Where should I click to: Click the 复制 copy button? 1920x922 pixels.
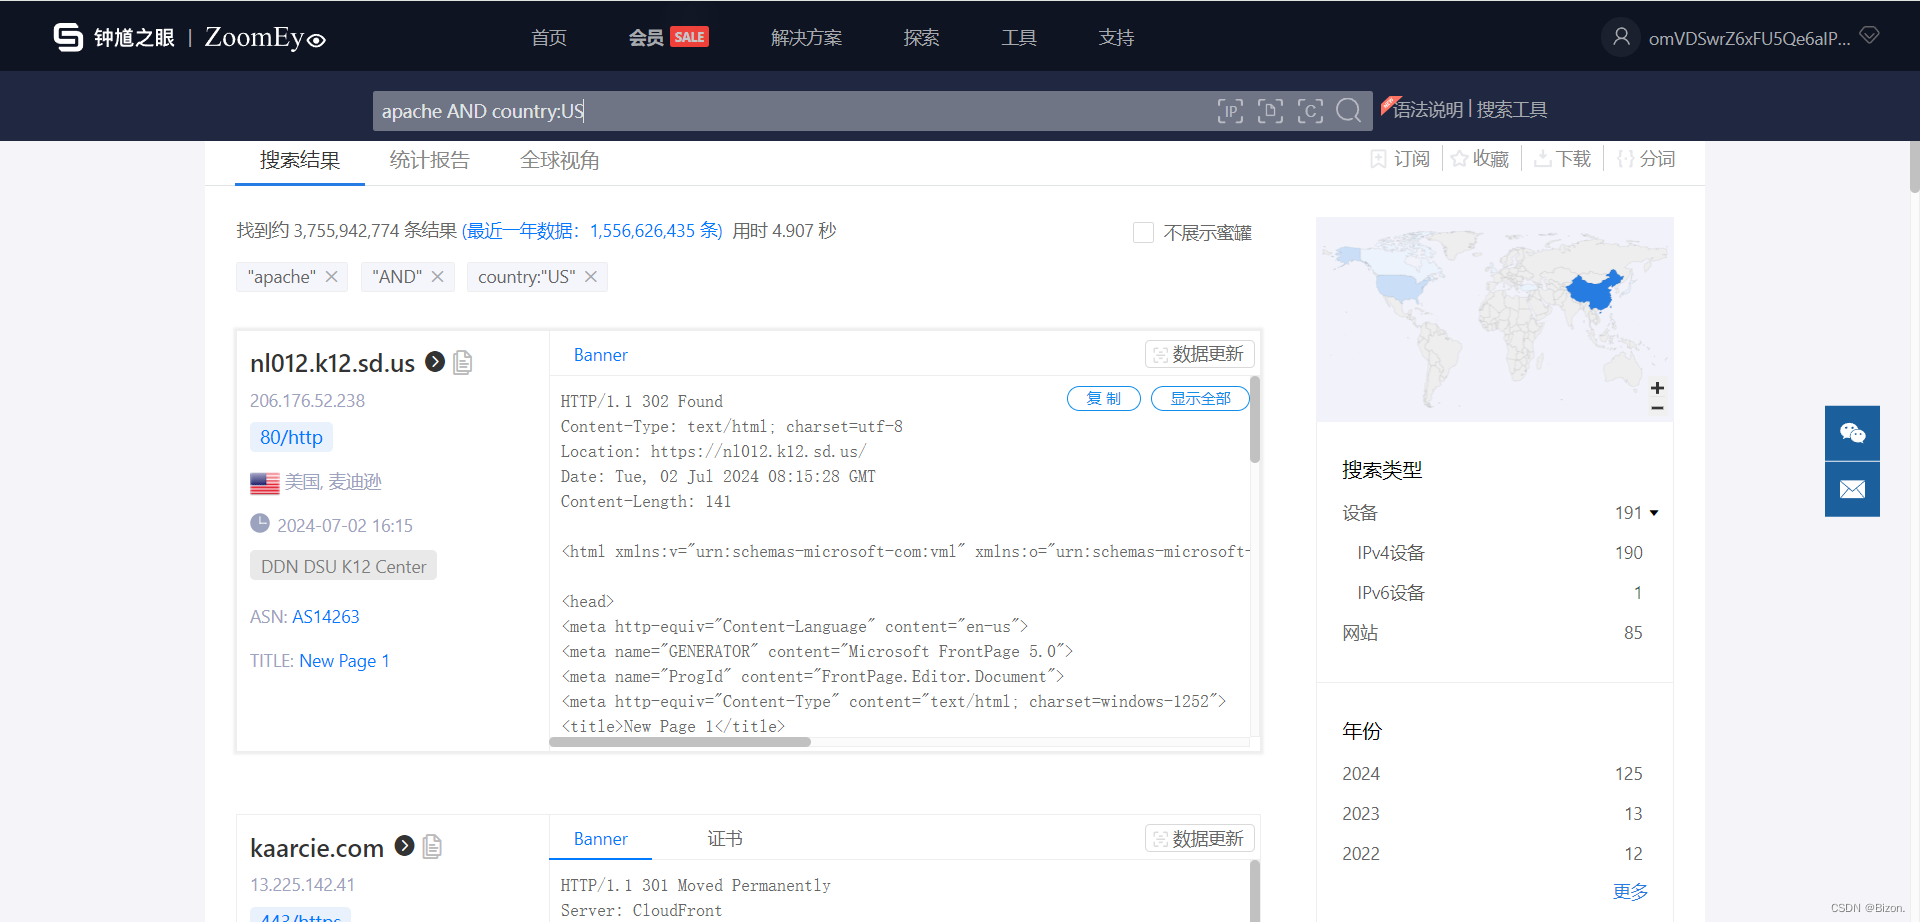point(1104,398)
